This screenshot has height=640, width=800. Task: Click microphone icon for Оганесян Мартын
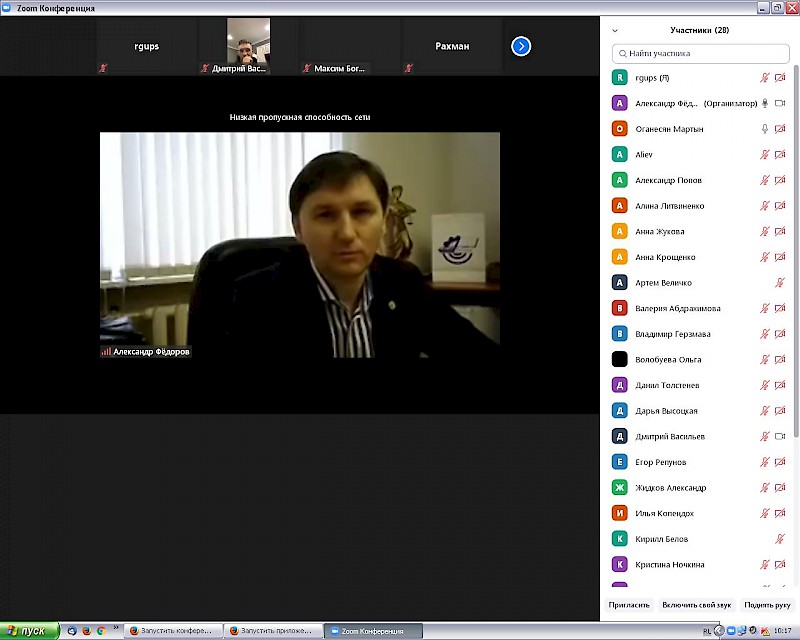765,129
